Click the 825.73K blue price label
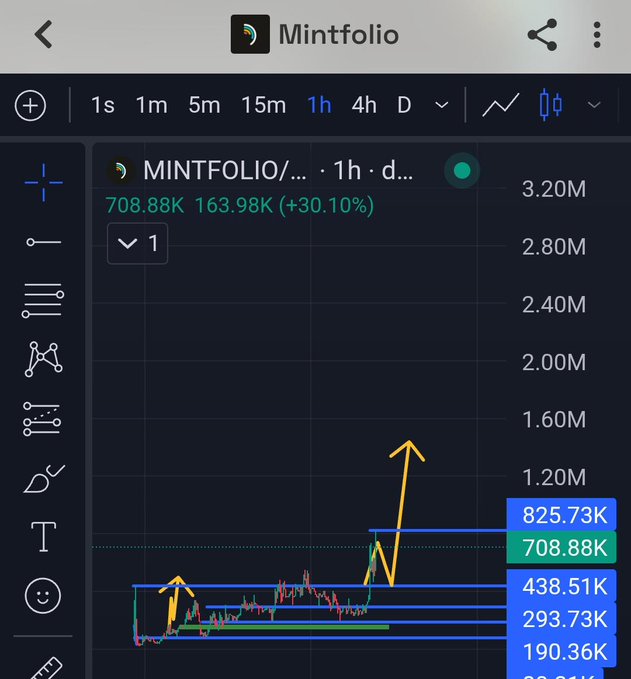 click(x=561, y=515)
